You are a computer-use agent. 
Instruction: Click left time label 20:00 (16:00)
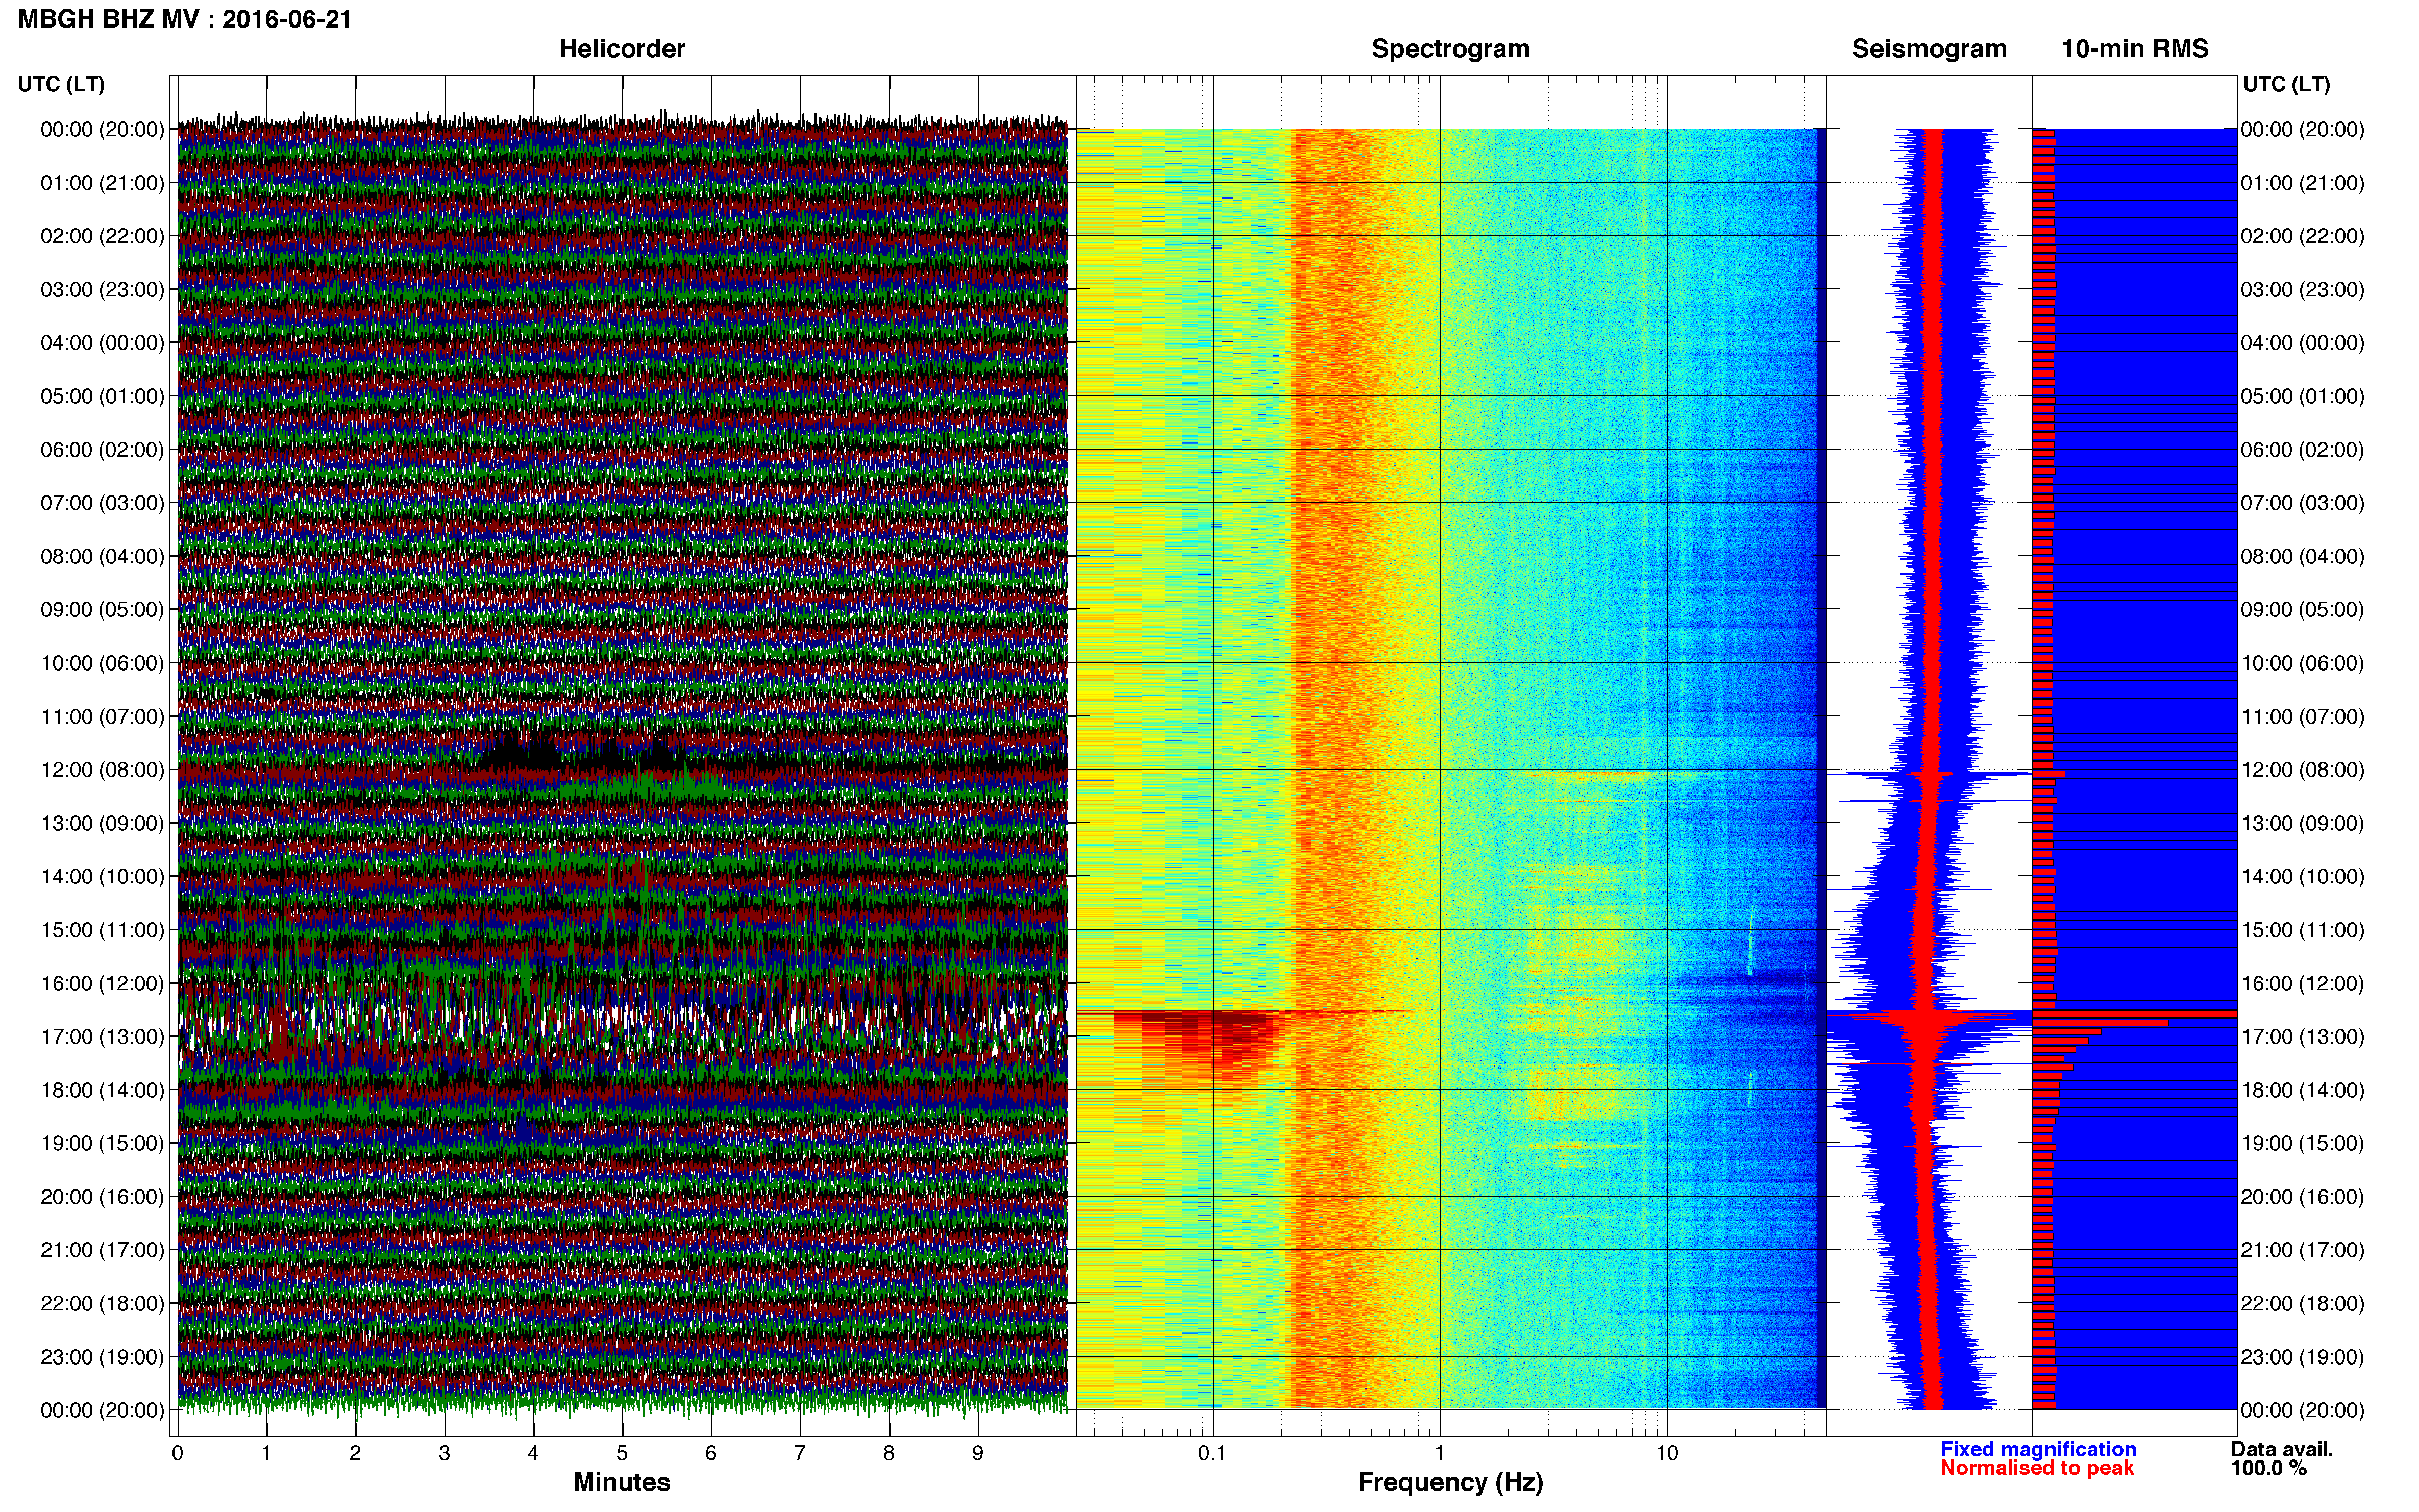pyautogui.click(x=102, y=1196)
